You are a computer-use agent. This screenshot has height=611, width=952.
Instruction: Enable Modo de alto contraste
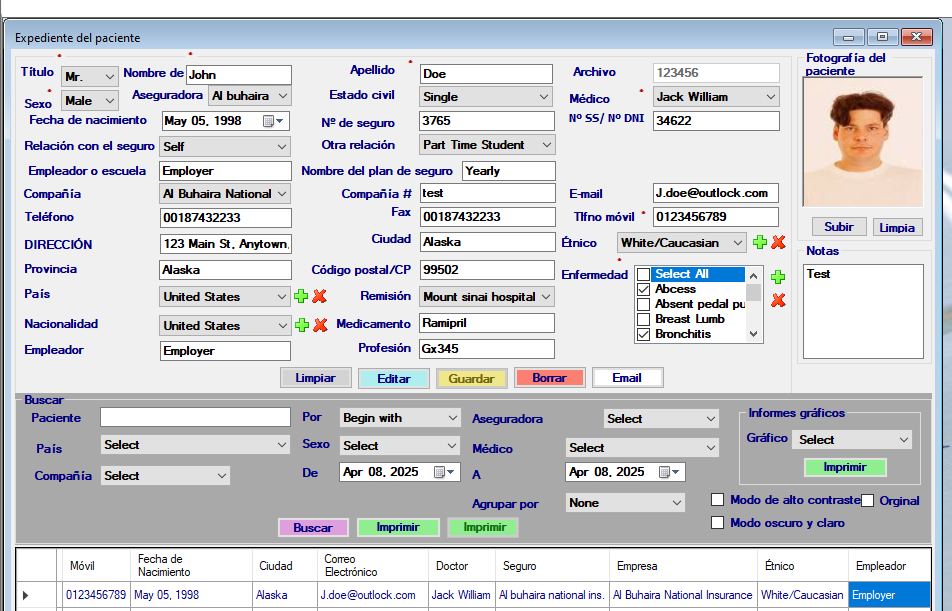(x=718, y=500)
